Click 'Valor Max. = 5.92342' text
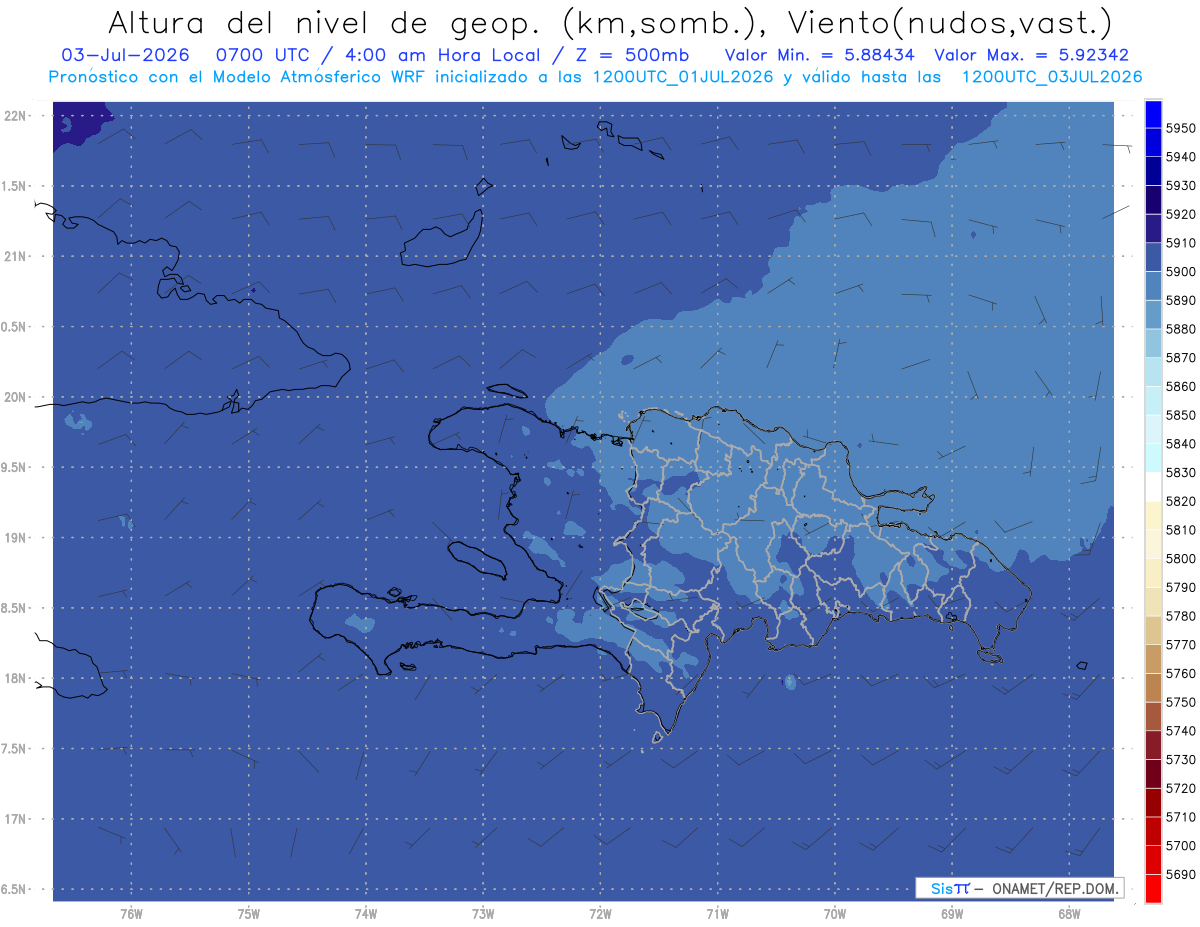Image resolution: width=1200 pixels, height=927 pixels. (1031, 55)
